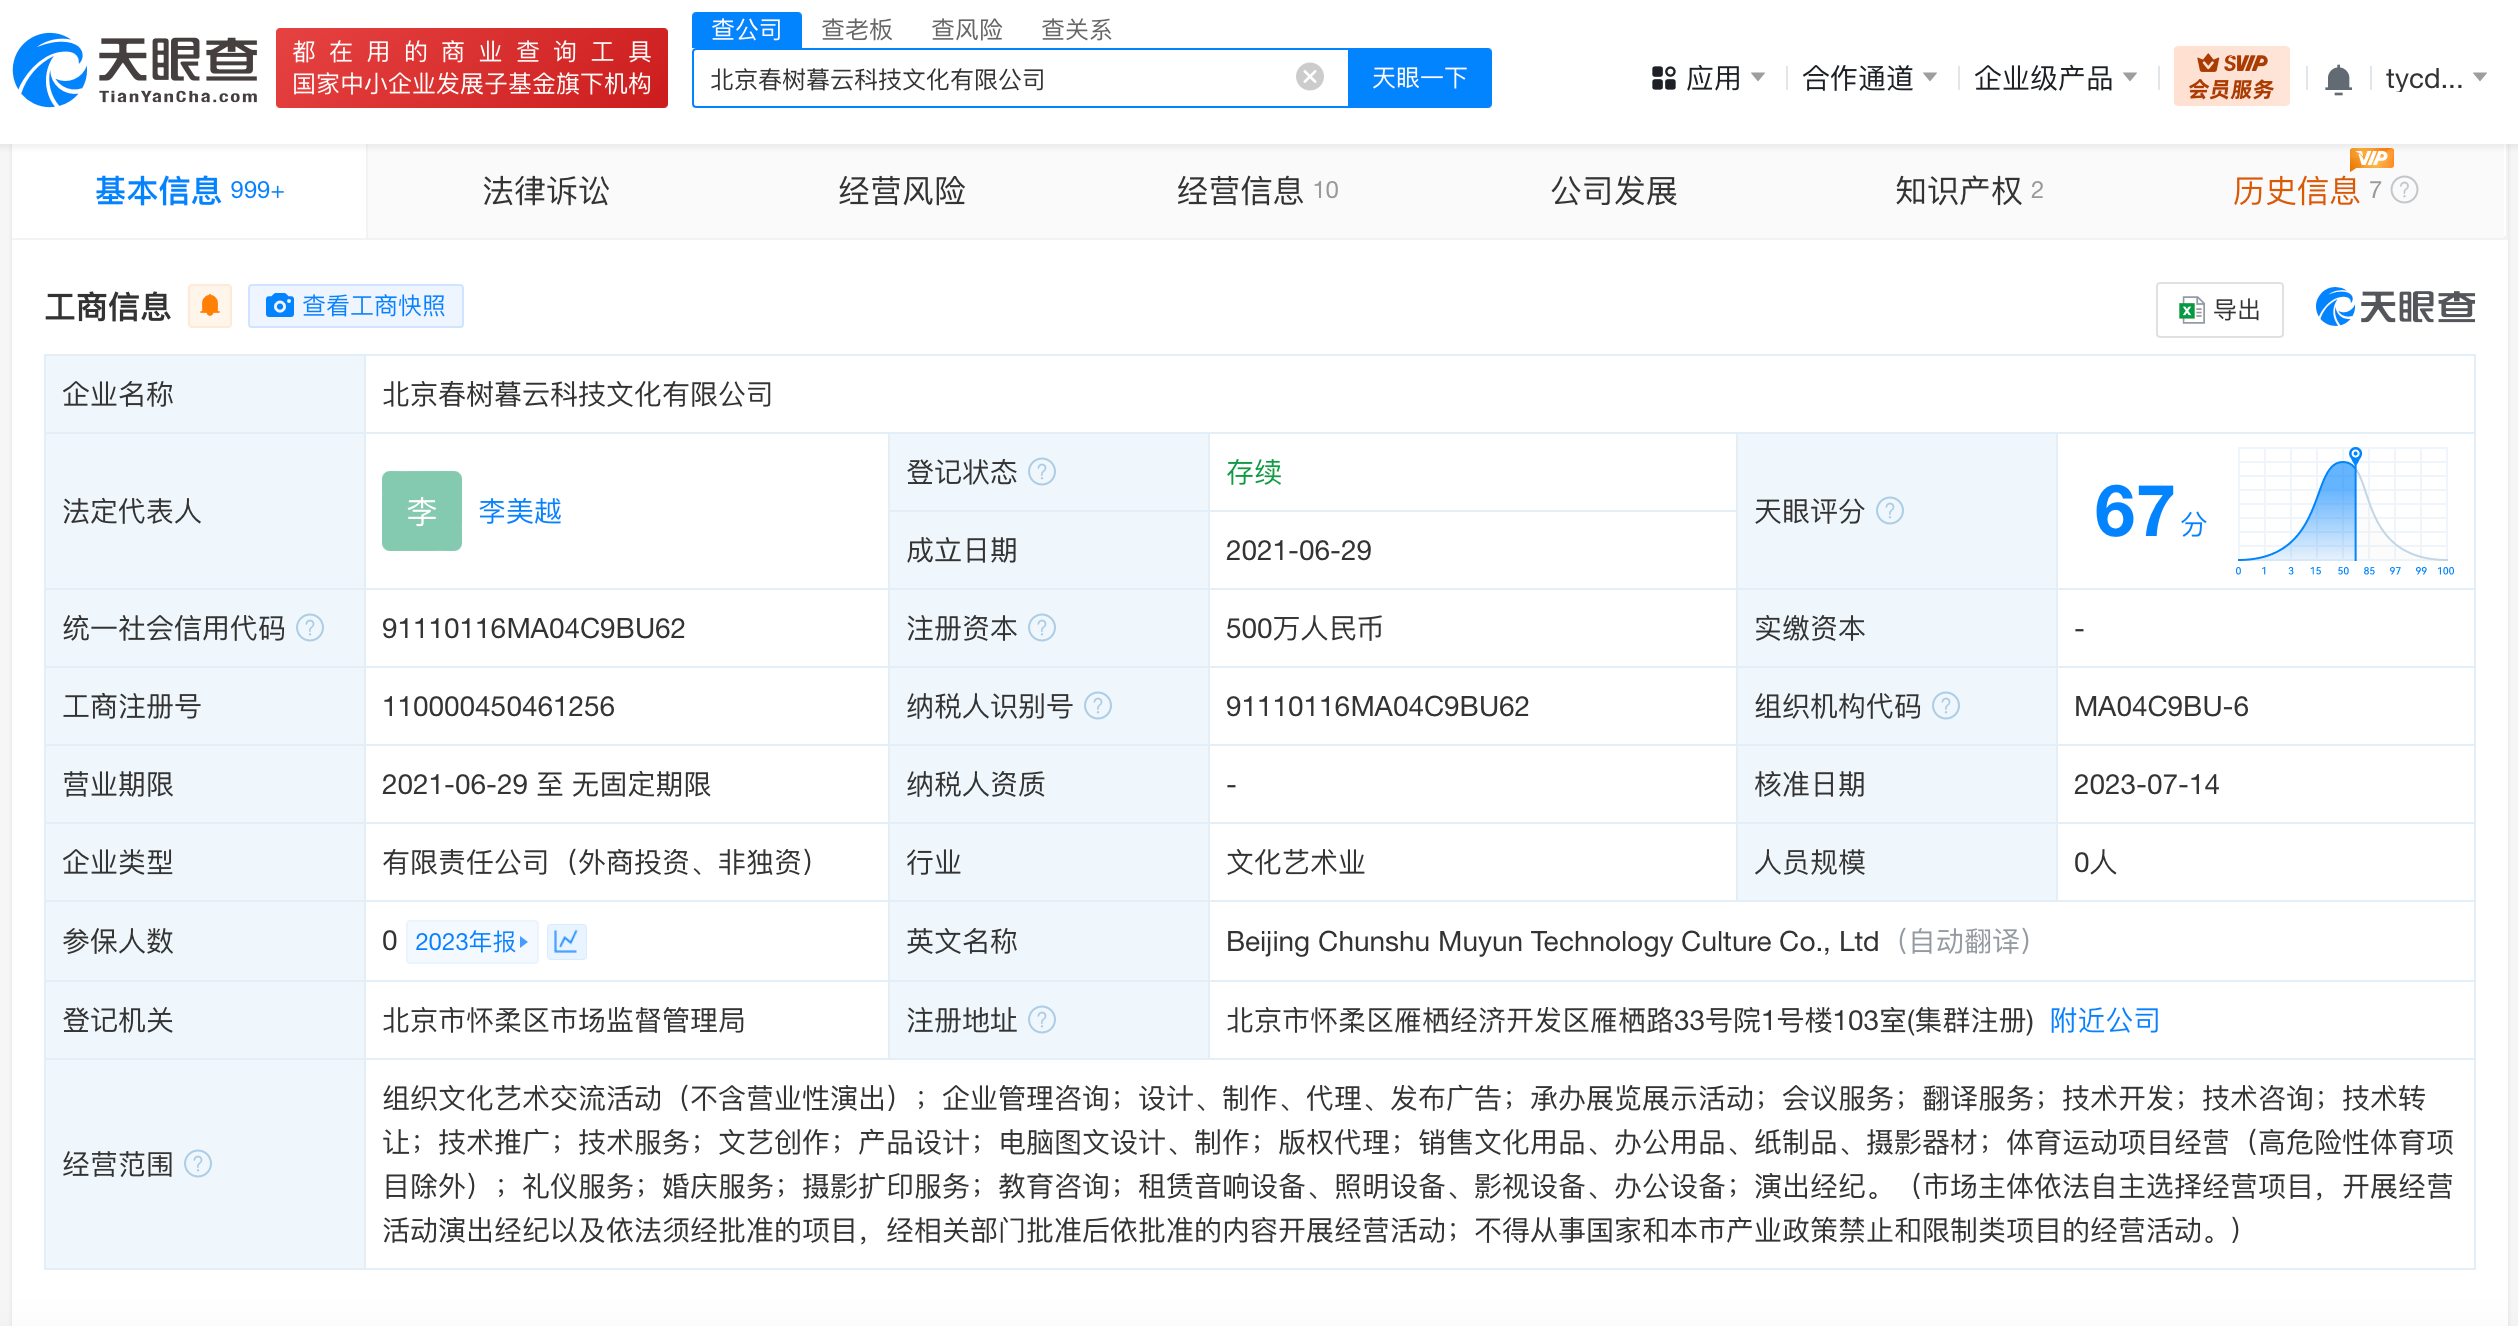Open the 法律诉讼 tab
Viewport: 2518px width, 1326px height.
click(x=546, y=190)
